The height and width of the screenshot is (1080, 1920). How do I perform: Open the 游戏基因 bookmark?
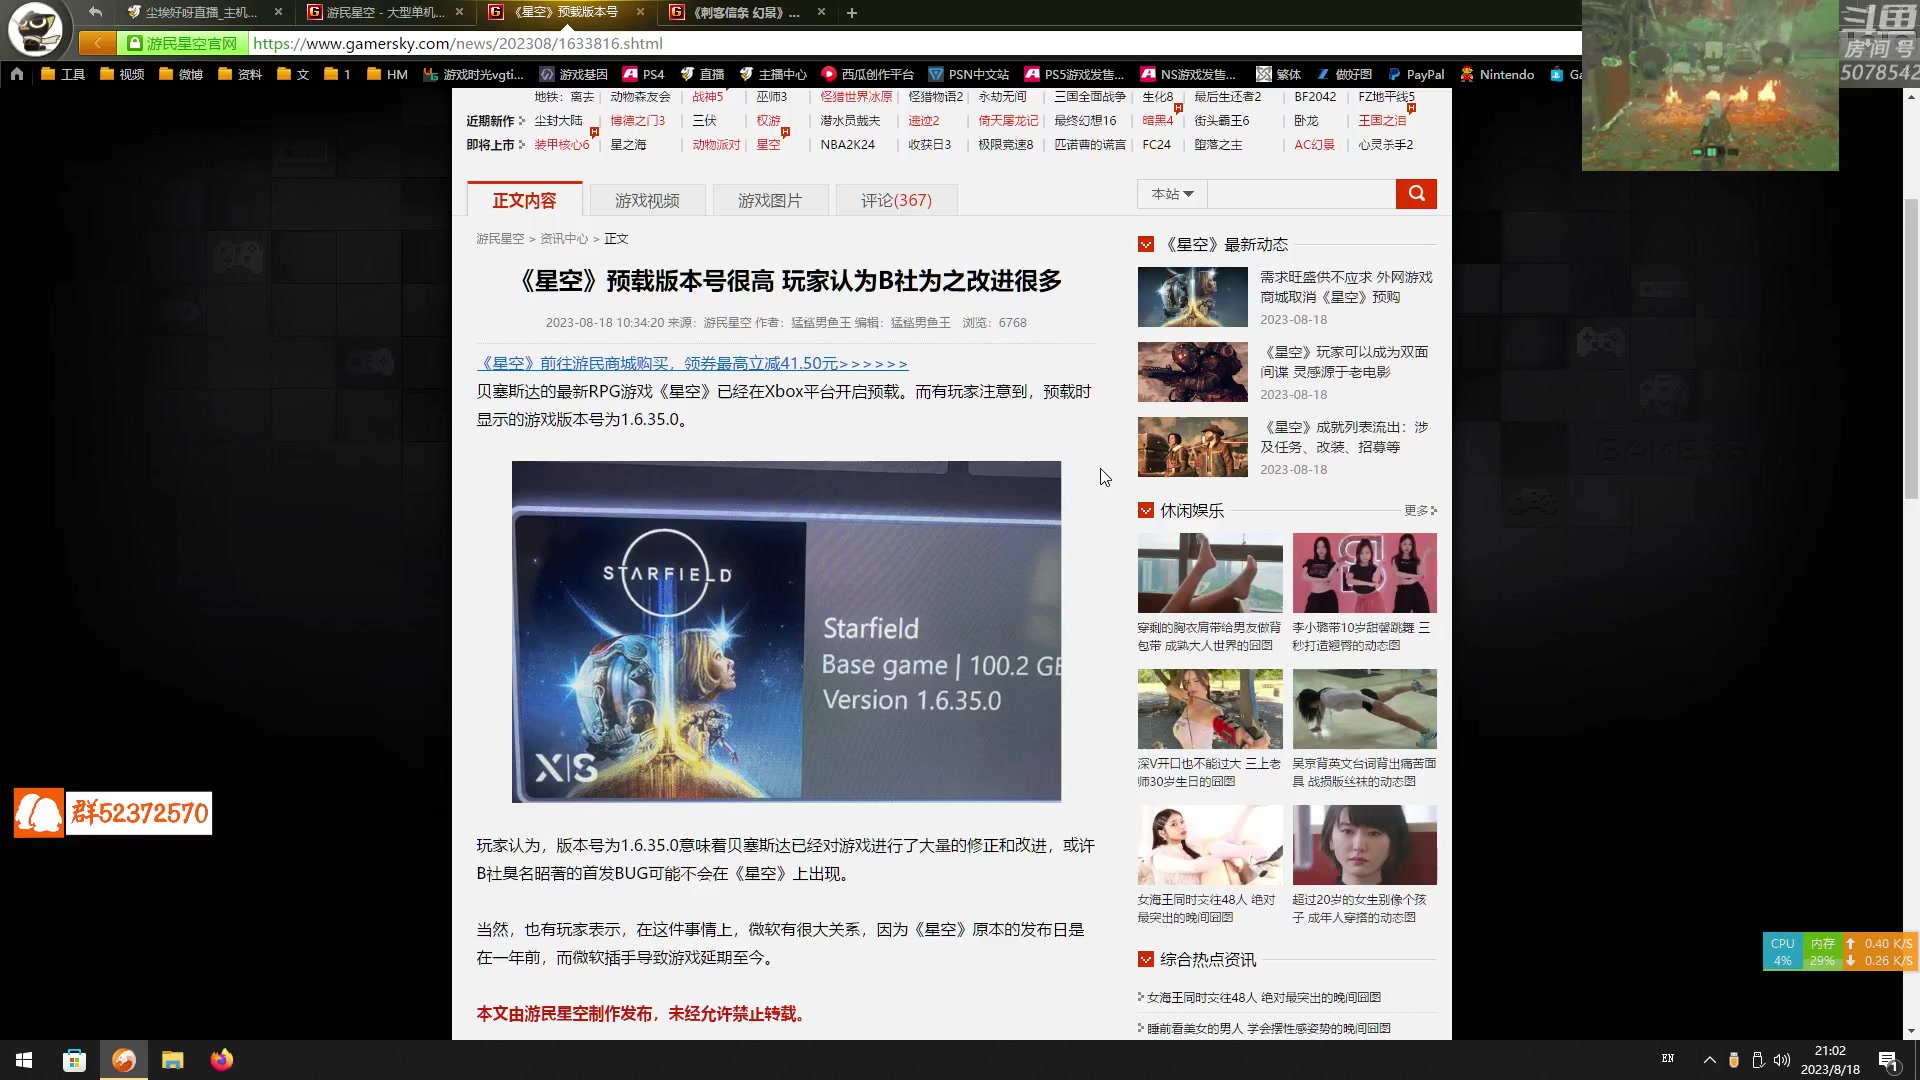(x=573, y=74)
